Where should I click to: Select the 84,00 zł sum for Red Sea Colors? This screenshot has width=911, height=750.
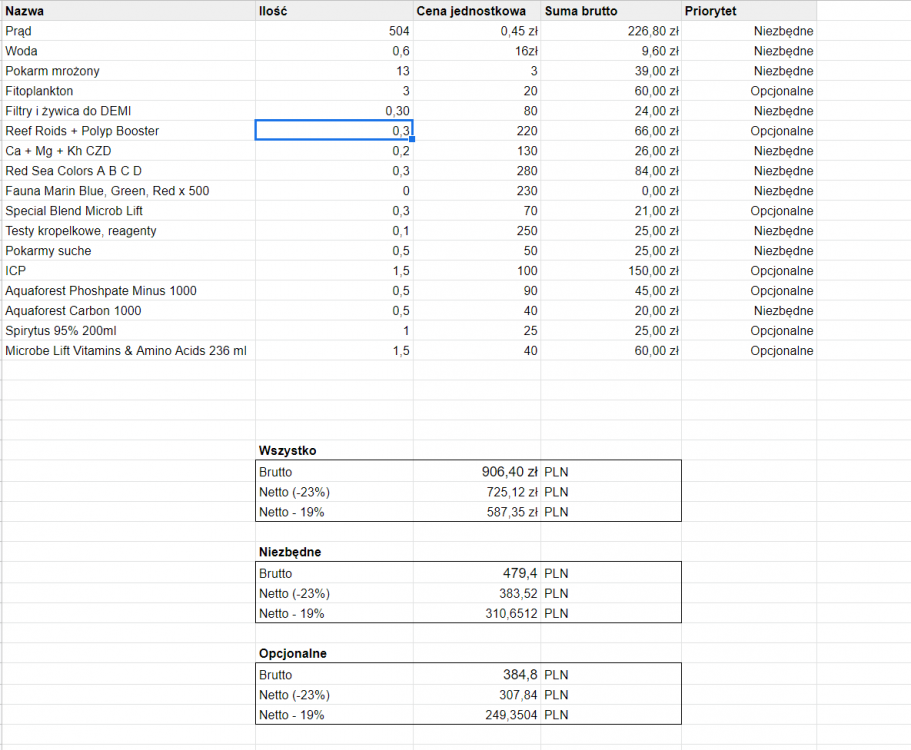[x=611, y=171]
